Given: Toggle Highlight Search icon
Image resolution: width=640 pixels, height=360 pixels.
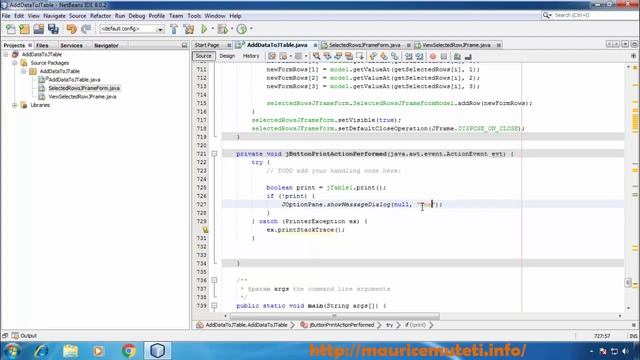Looking at the screenshot, I should (x=349, y=56).
